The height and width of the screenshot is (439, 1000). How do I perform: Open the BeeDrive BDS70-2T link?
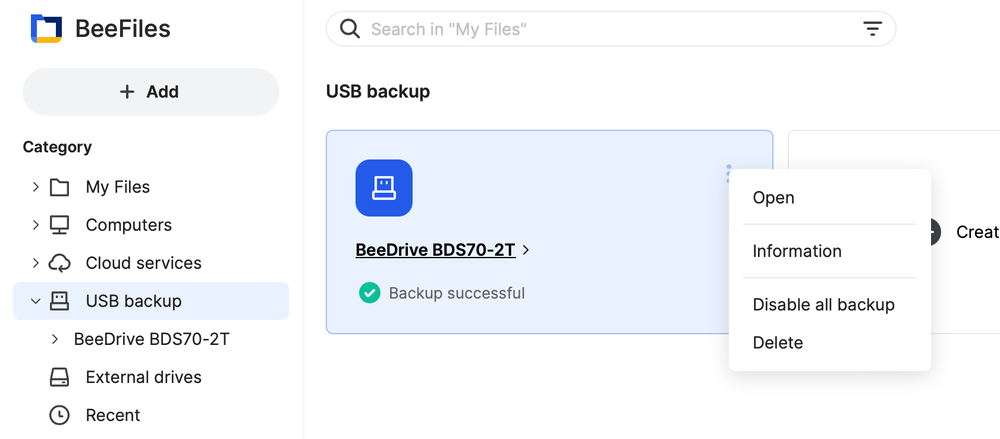[x=436, y=250]
